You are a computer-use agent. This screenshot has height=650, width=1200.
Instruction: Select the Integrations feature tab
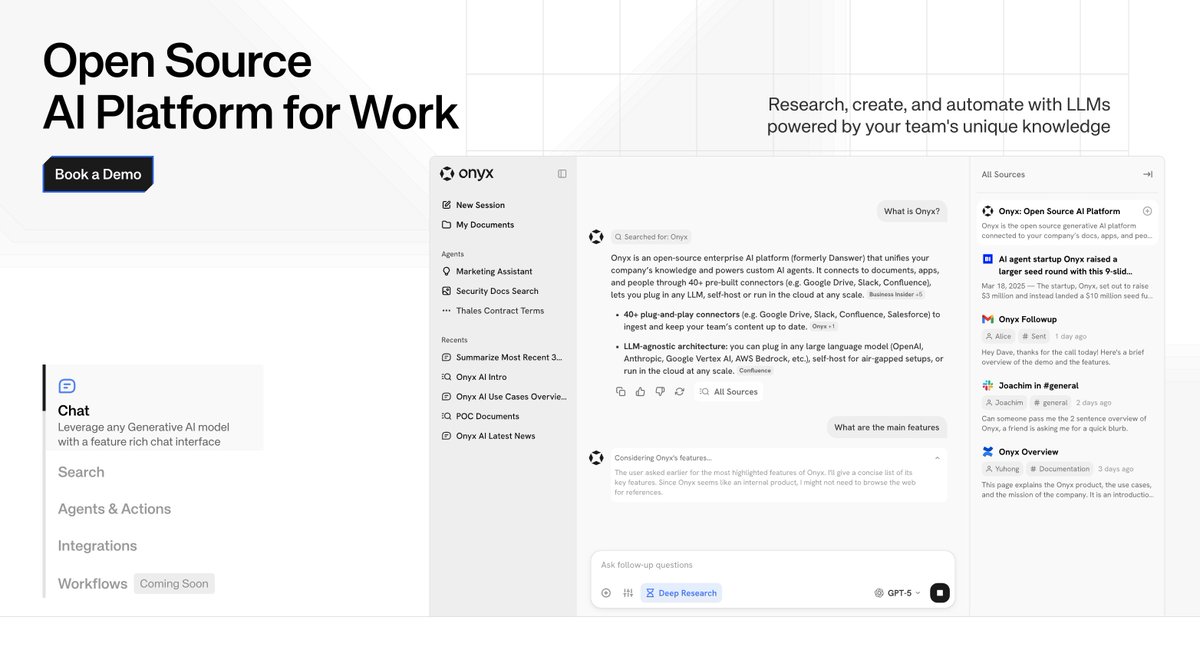[97, 546]
